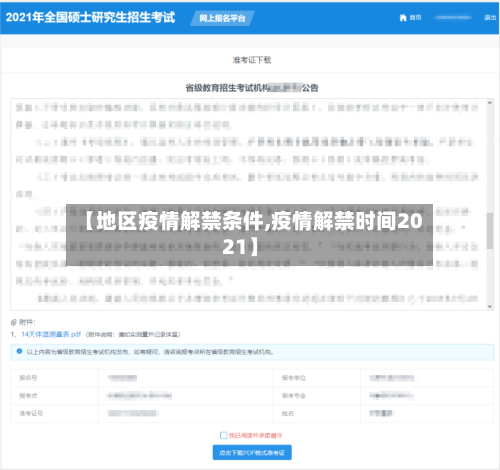Click the 报考专业 table label

point(294,396)
